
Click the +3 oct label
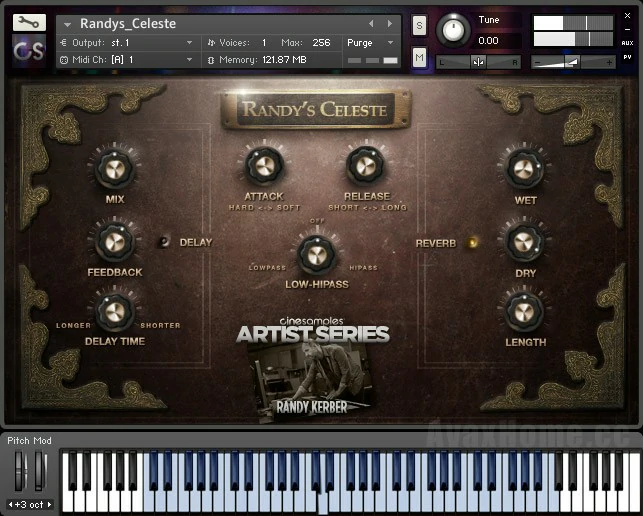coord(30,505)
